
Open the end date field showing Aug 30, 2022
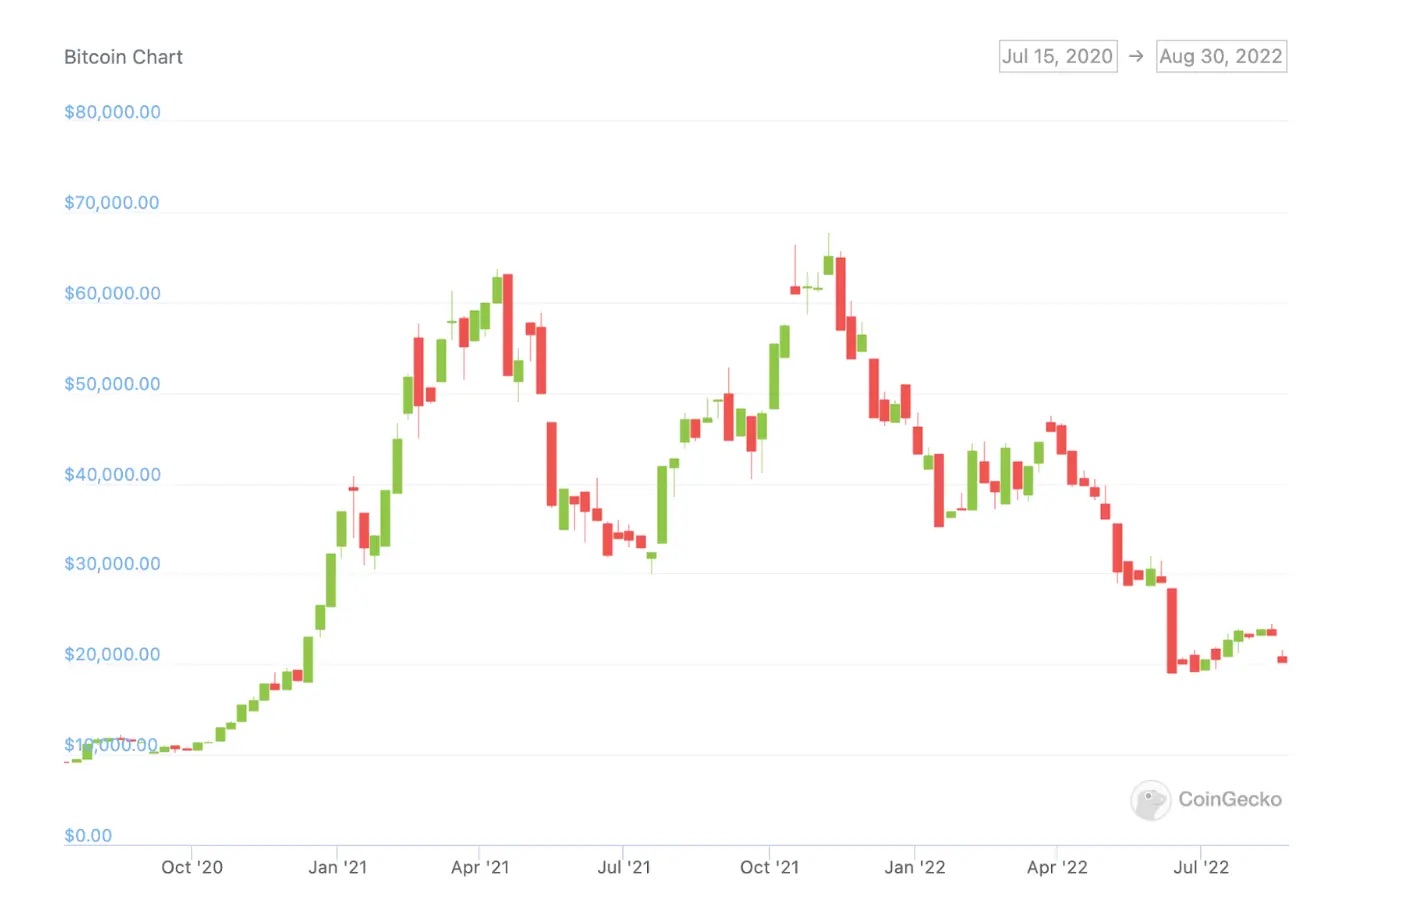[1220, 56]
